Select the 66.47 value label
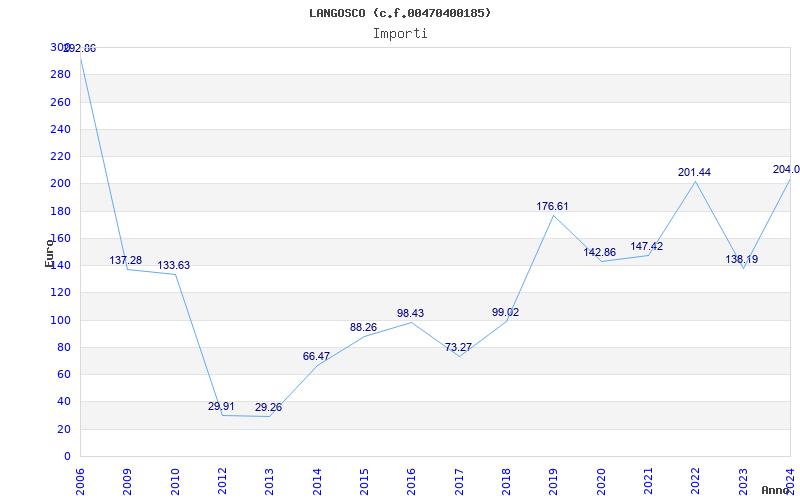800x500 pixels. (x=316, y=357)
